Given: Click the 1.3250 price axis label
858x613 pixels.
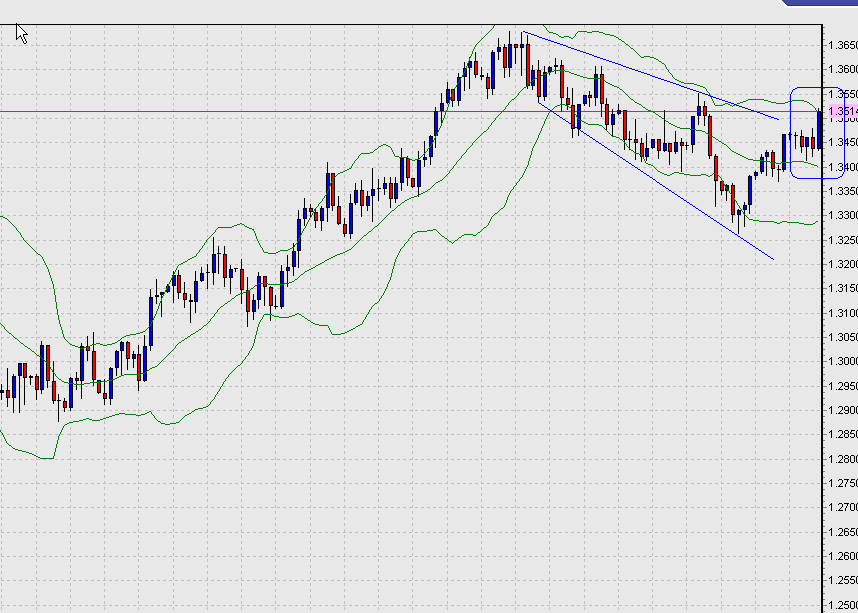Looking at the screenshot, I should 843,240.
